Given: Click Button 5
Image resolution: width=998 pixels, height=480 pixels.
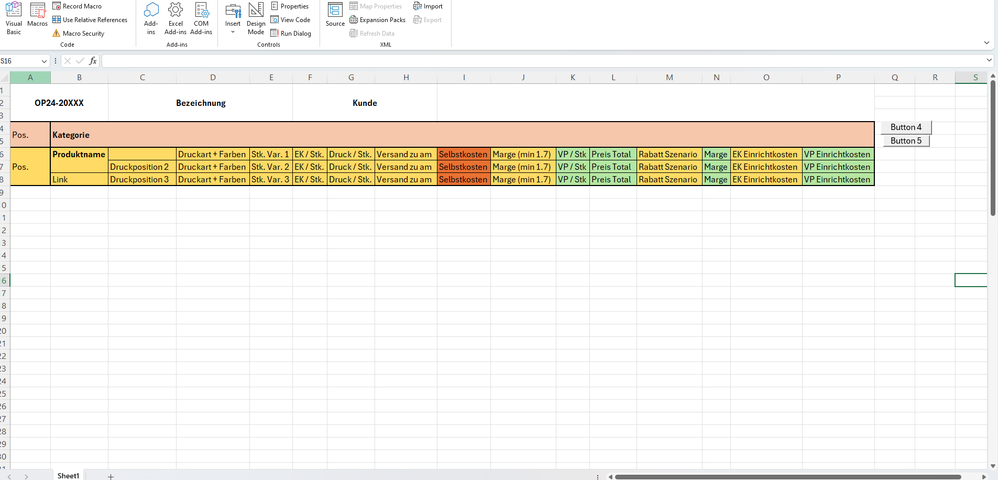Looking at the screenshot, I should tap(906, 141).
